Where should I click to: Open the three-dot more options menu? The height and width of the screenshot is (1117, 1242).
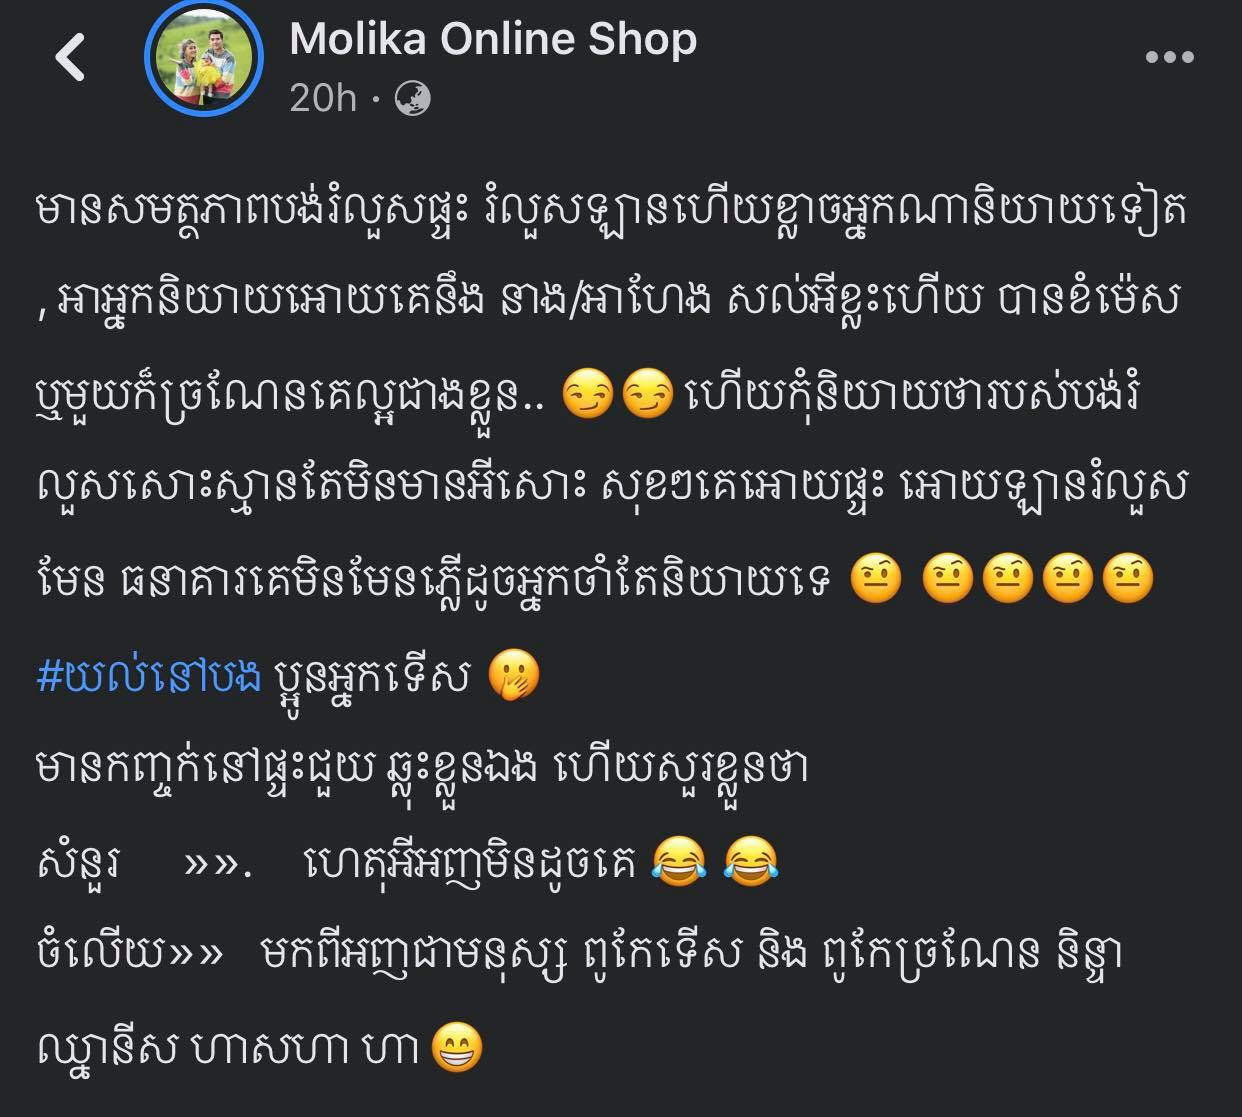point(1169,57)
